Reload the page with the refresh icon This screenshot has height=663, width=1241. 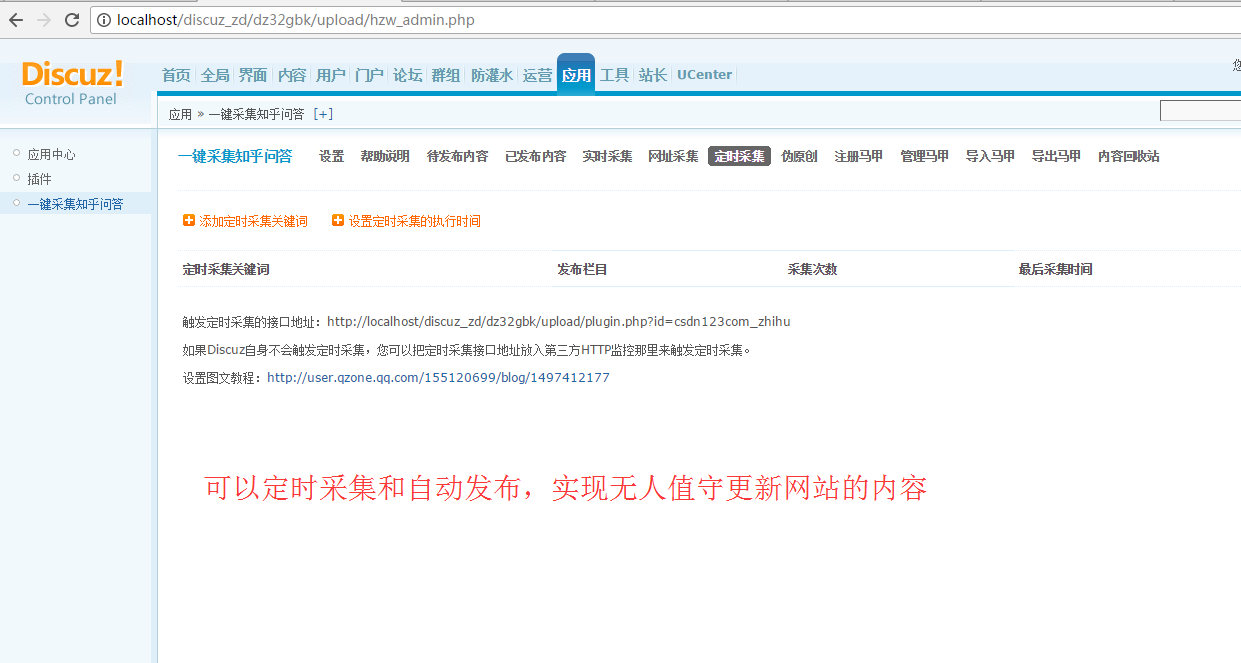[x=72, y=19]
